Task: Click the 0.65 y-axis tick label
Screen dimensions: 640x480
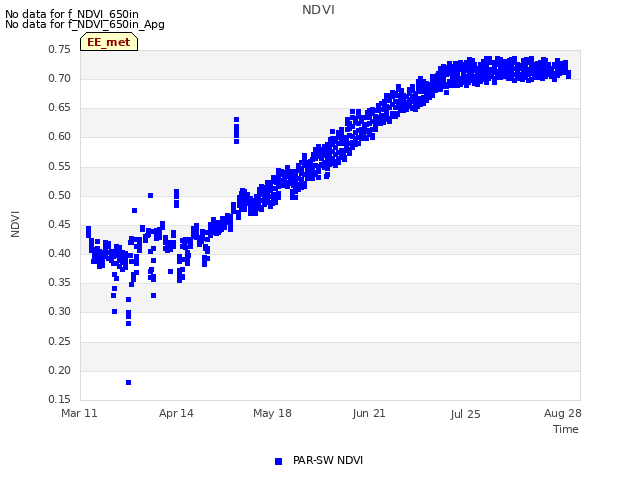Action: click(59, 107)
